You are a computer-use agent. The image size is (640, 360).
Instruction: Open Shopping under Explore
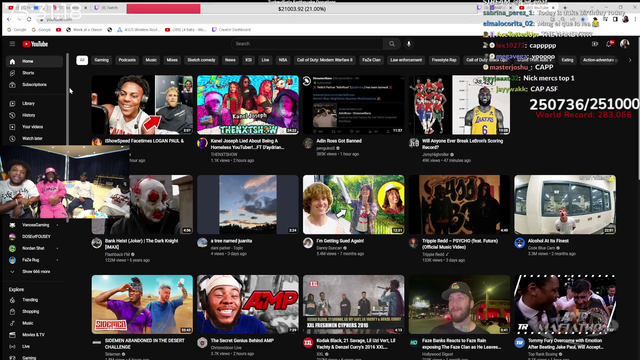point(34,311)
